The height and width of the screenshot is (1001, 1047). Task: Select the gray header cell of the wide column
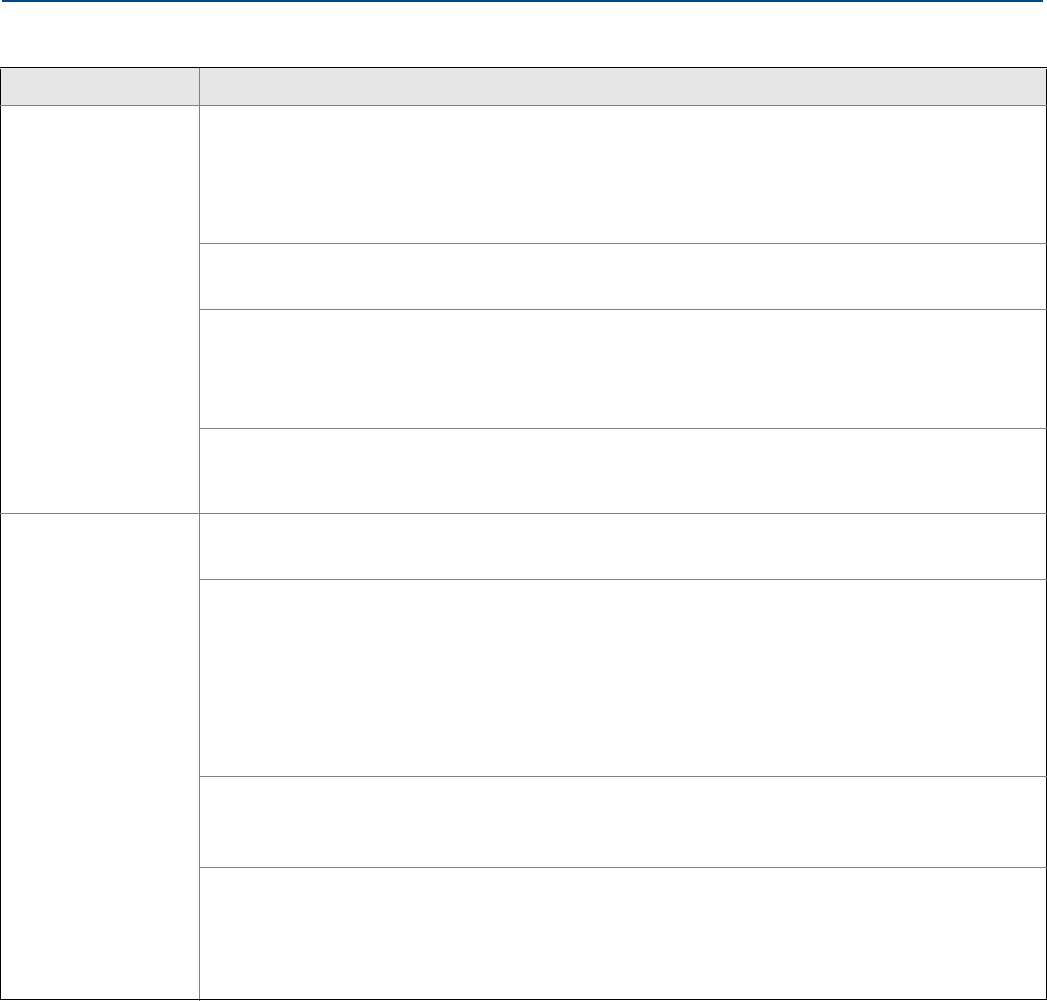click(622, 87)
